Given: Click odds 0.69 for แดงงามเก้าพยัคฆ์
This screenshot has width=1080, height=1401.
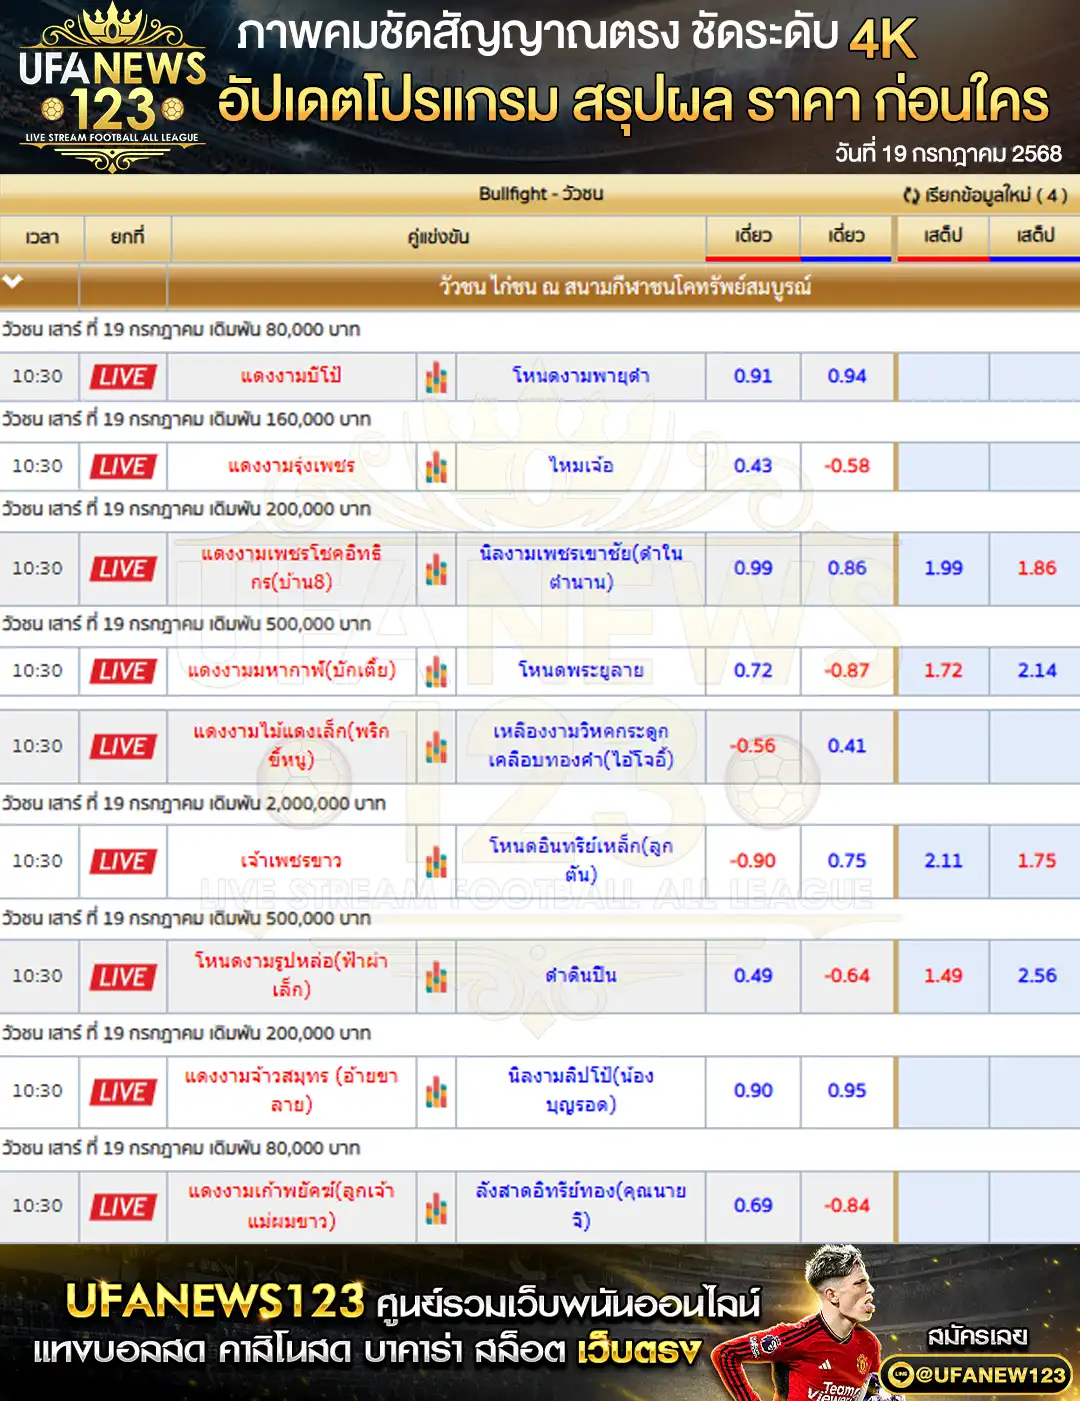Looking at the screenshot, I should pos(753,1206).
